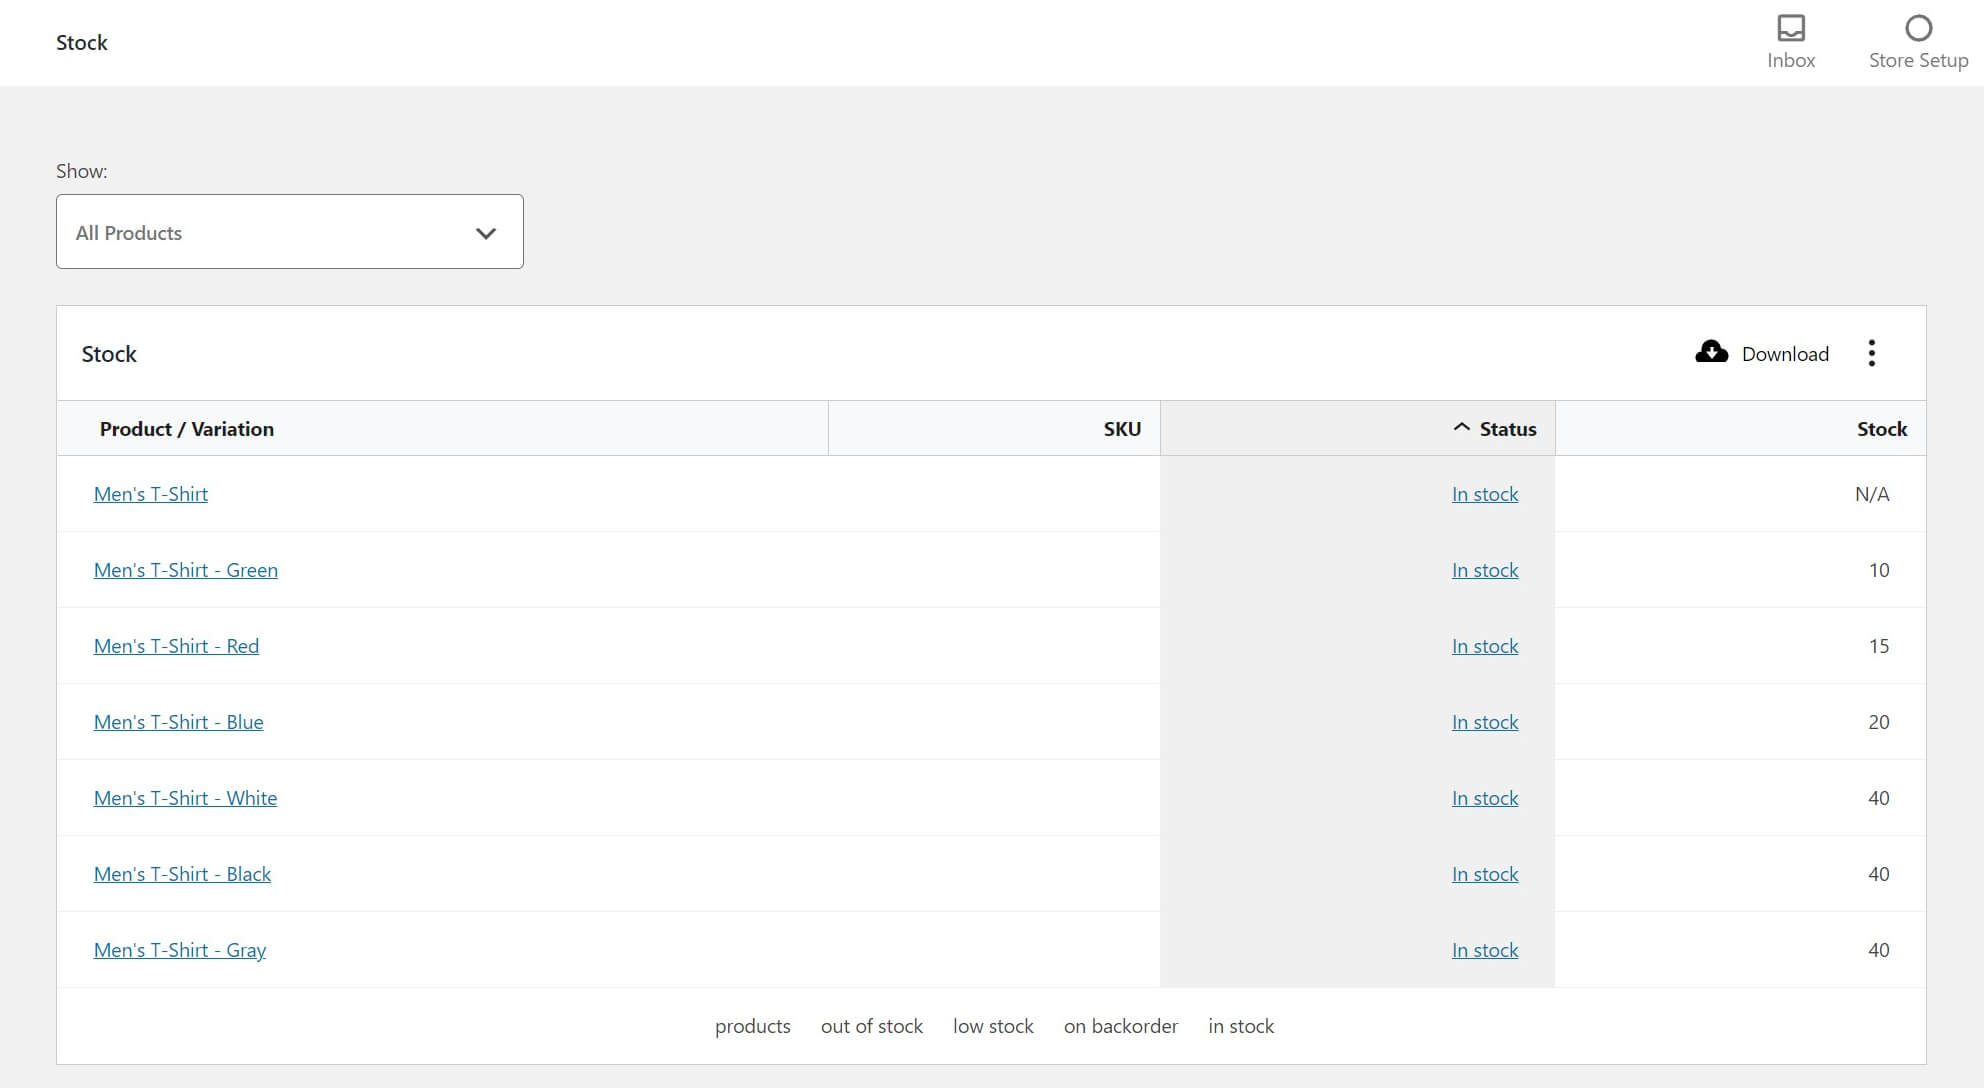Switch to the out of stock summary

pos(871,1025)
